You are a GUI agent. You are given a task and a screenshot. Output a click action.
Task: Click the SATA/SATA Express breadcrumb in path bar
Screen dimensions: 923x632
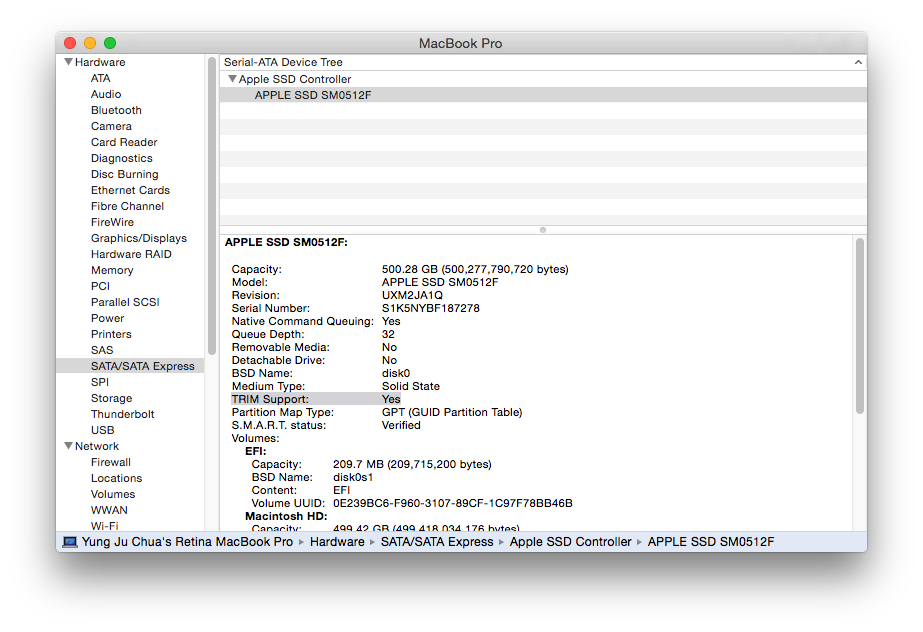[437, 542]
